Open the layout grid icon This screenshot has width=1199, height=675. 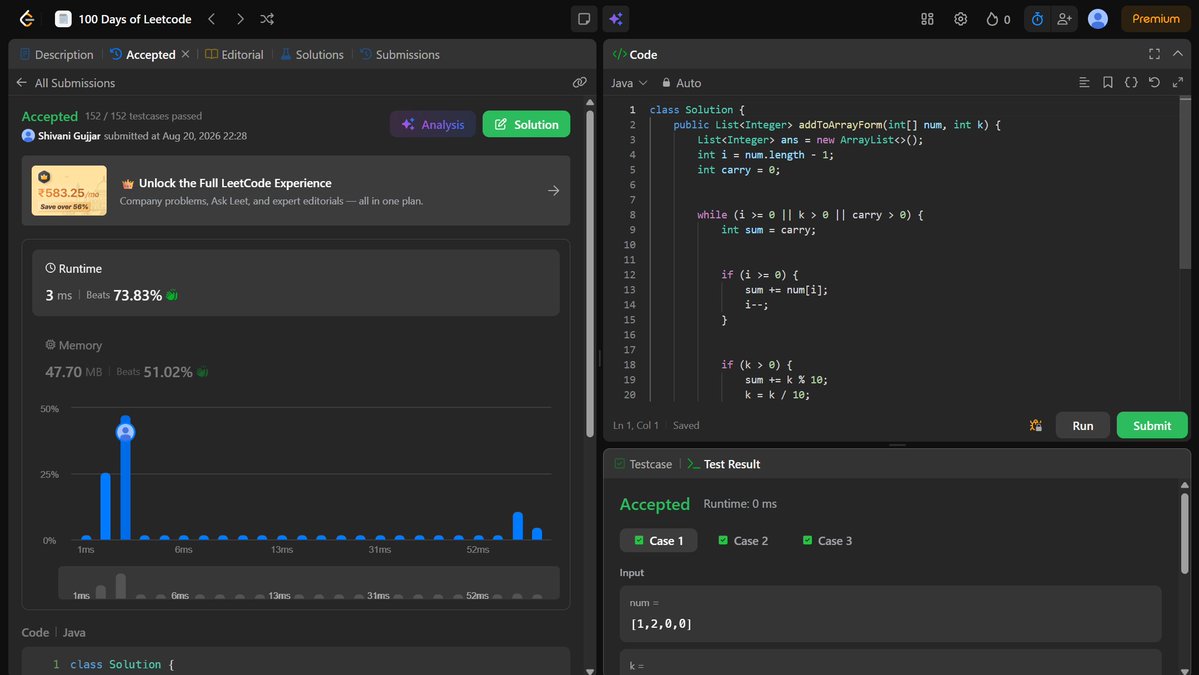(x=928, y=19)
